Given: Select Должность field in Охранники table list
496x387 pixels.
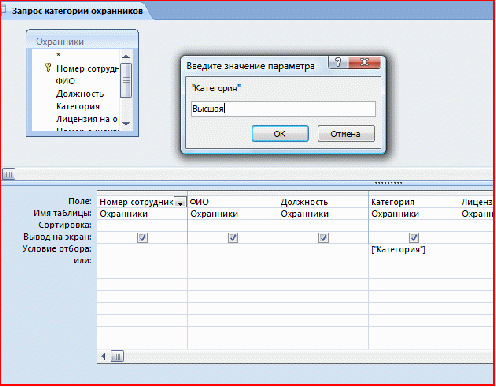Looking at the screenshot, I should tap(80, 94).
